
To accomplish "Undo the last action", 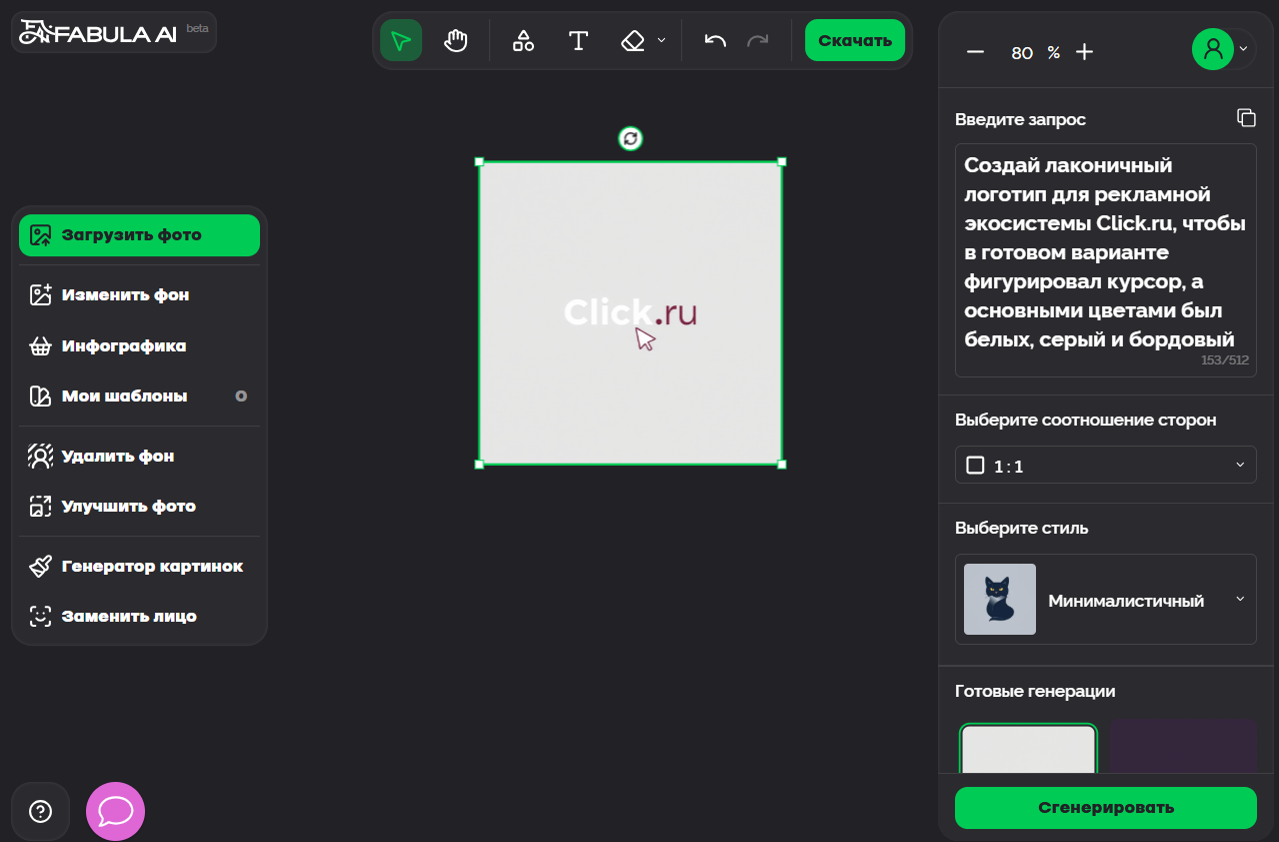I will pyautogui.click(x=715, y=41).
